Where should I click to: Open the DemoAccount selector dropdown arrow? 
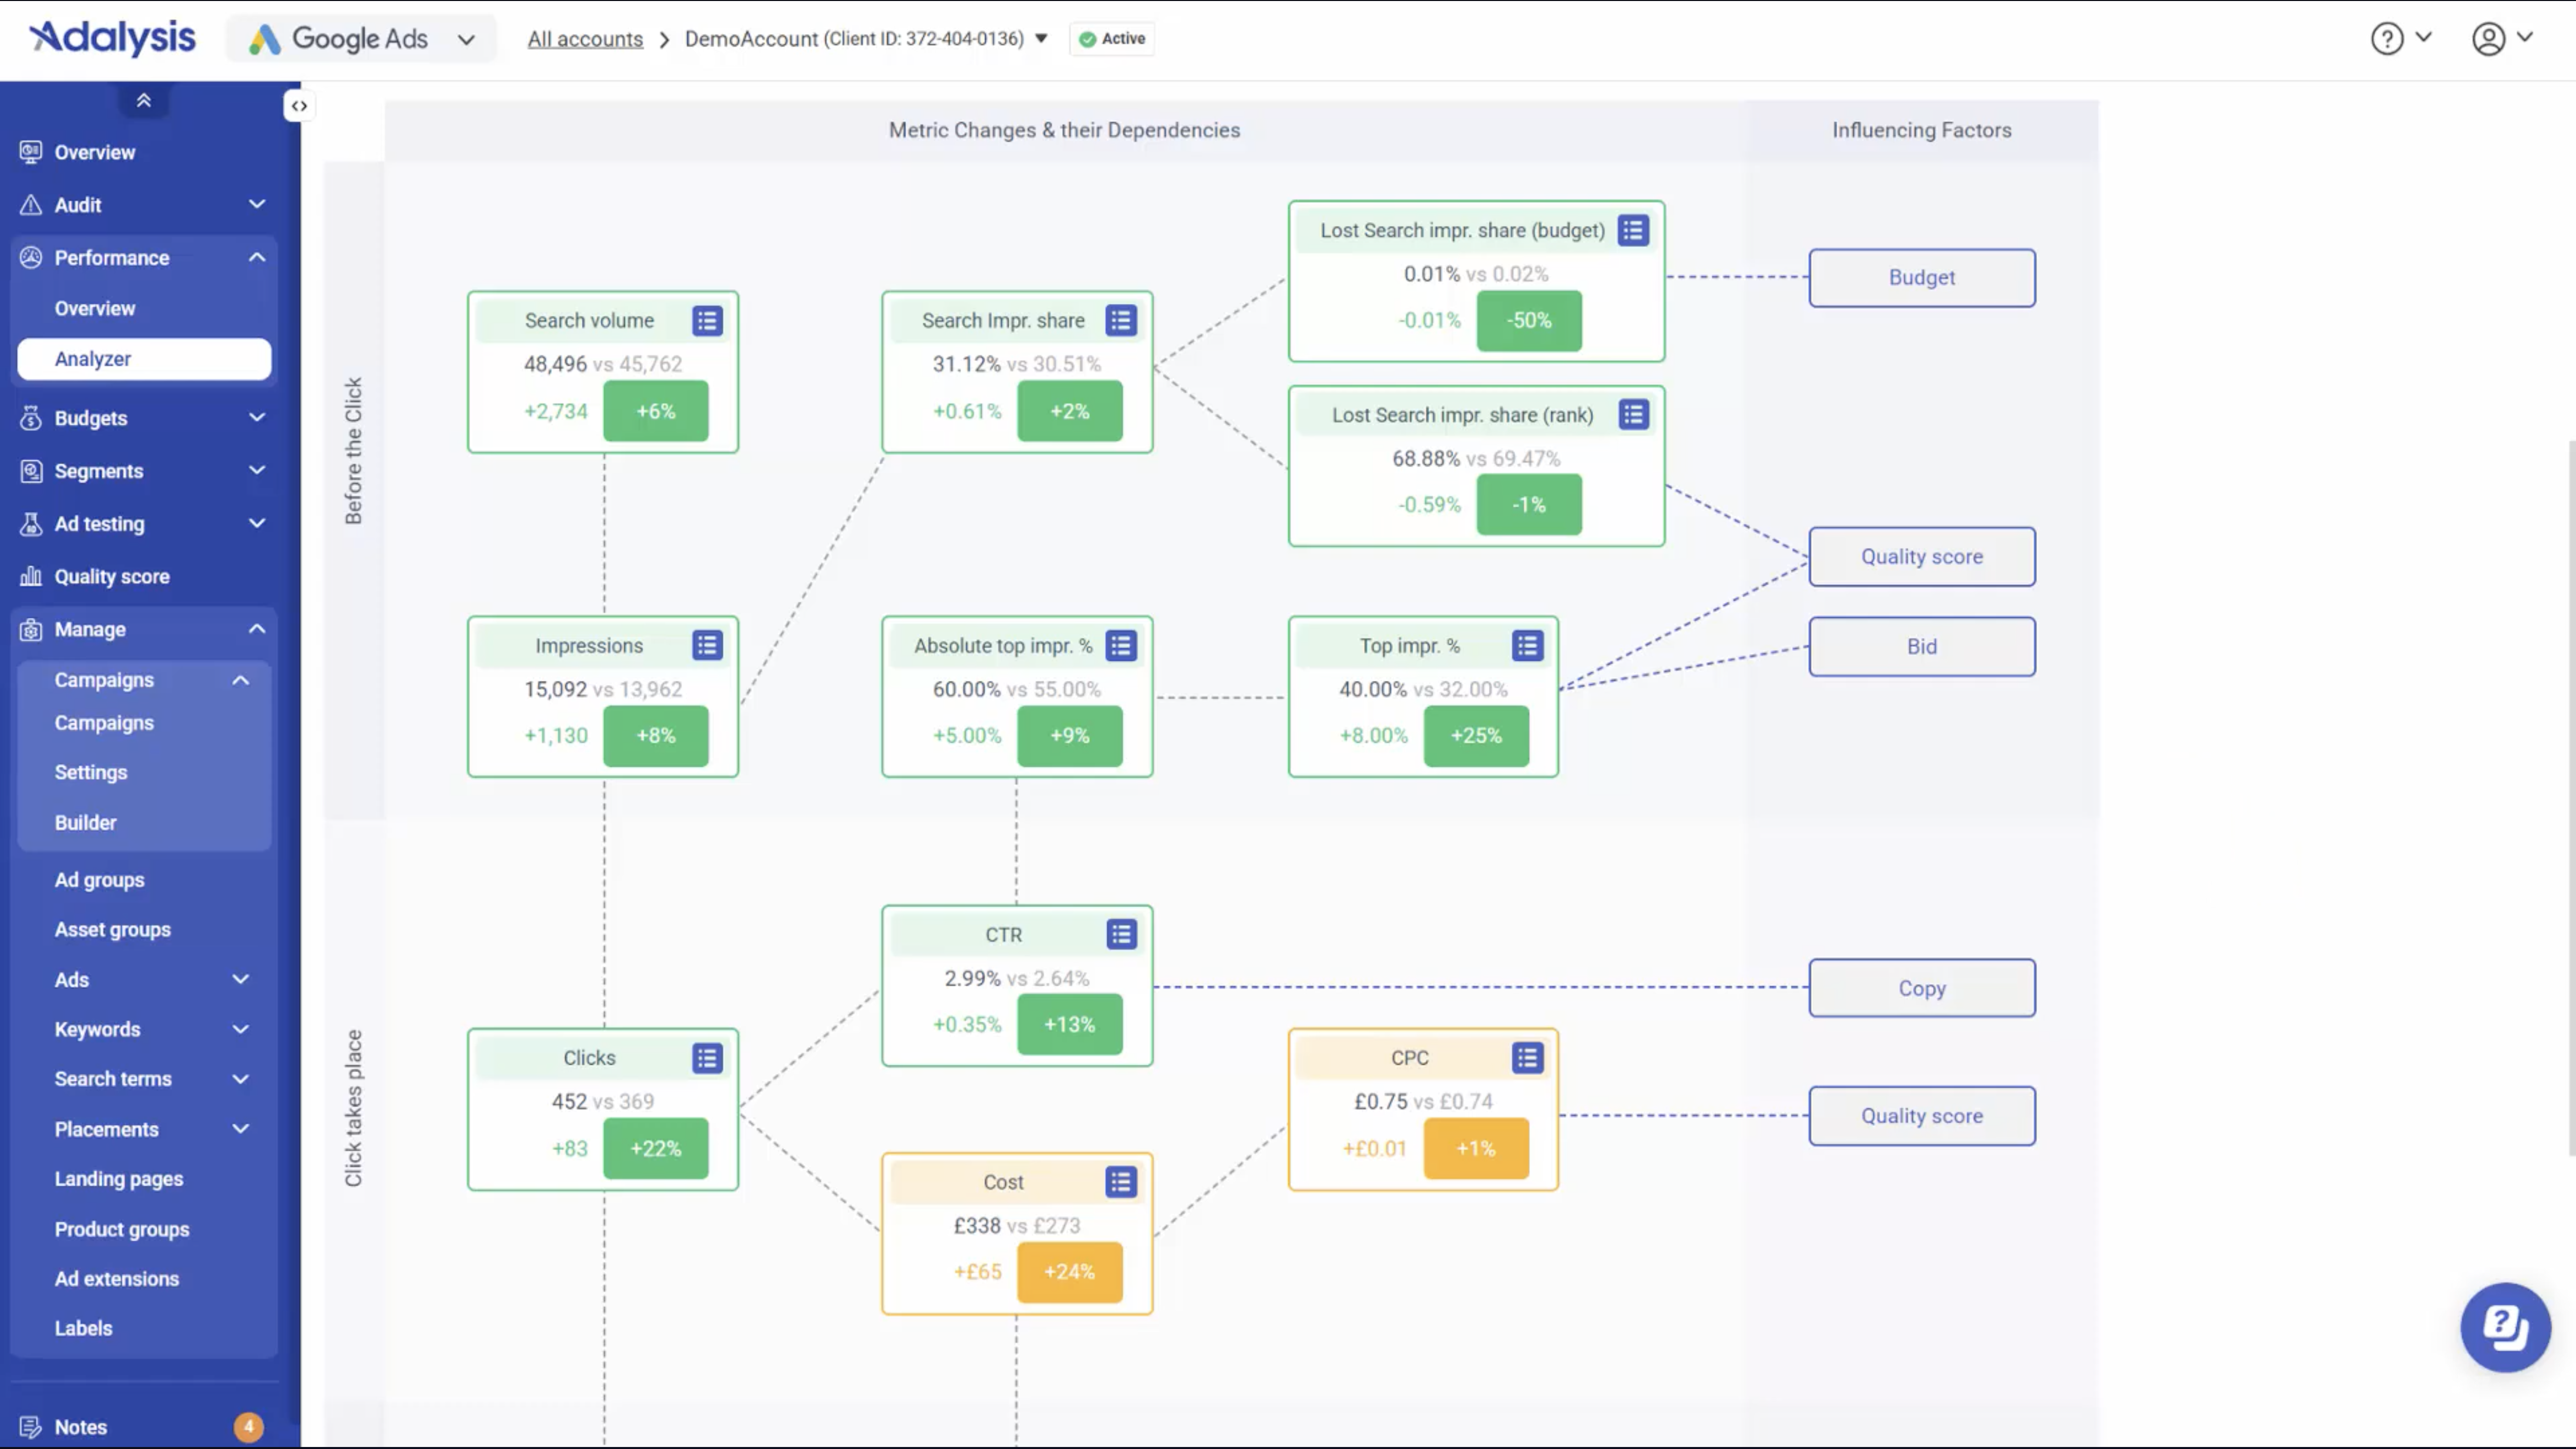(1041, 38)
